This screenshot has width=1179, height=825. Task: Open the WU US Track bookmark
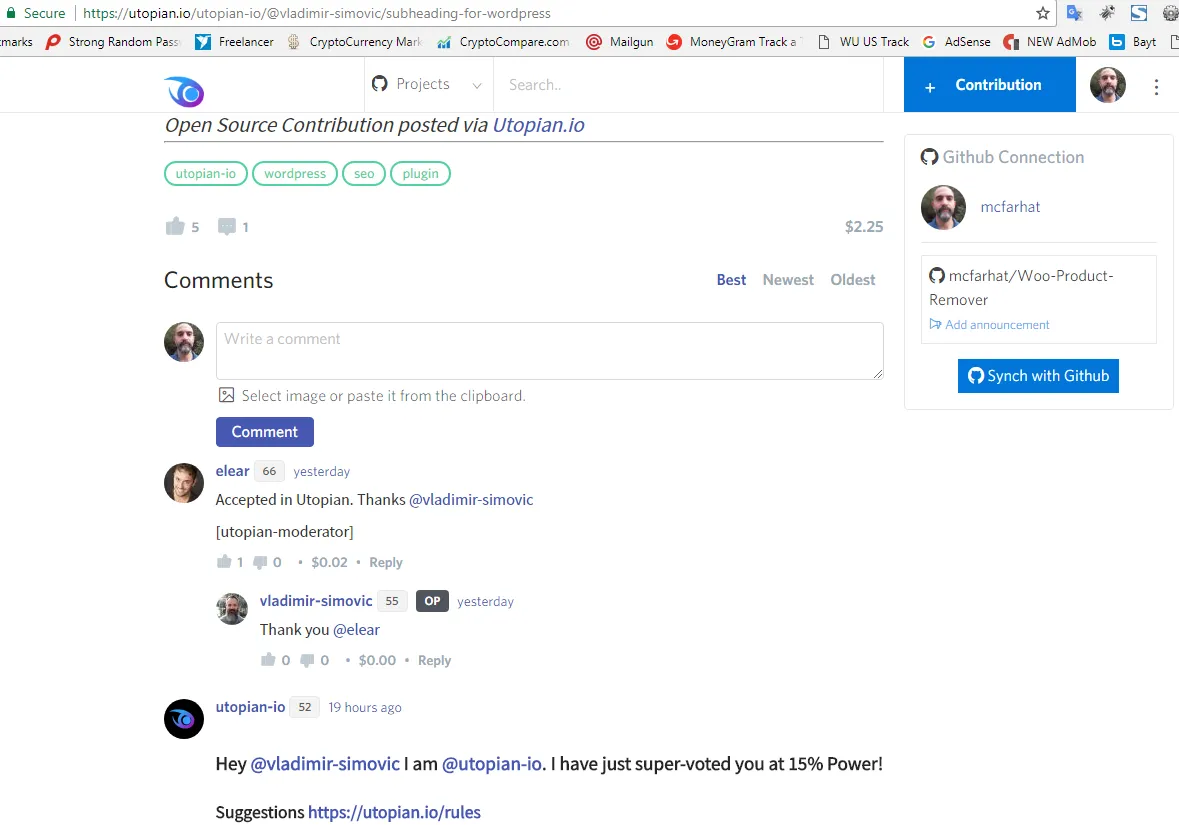pyautogui.click(x=863, y=41)
